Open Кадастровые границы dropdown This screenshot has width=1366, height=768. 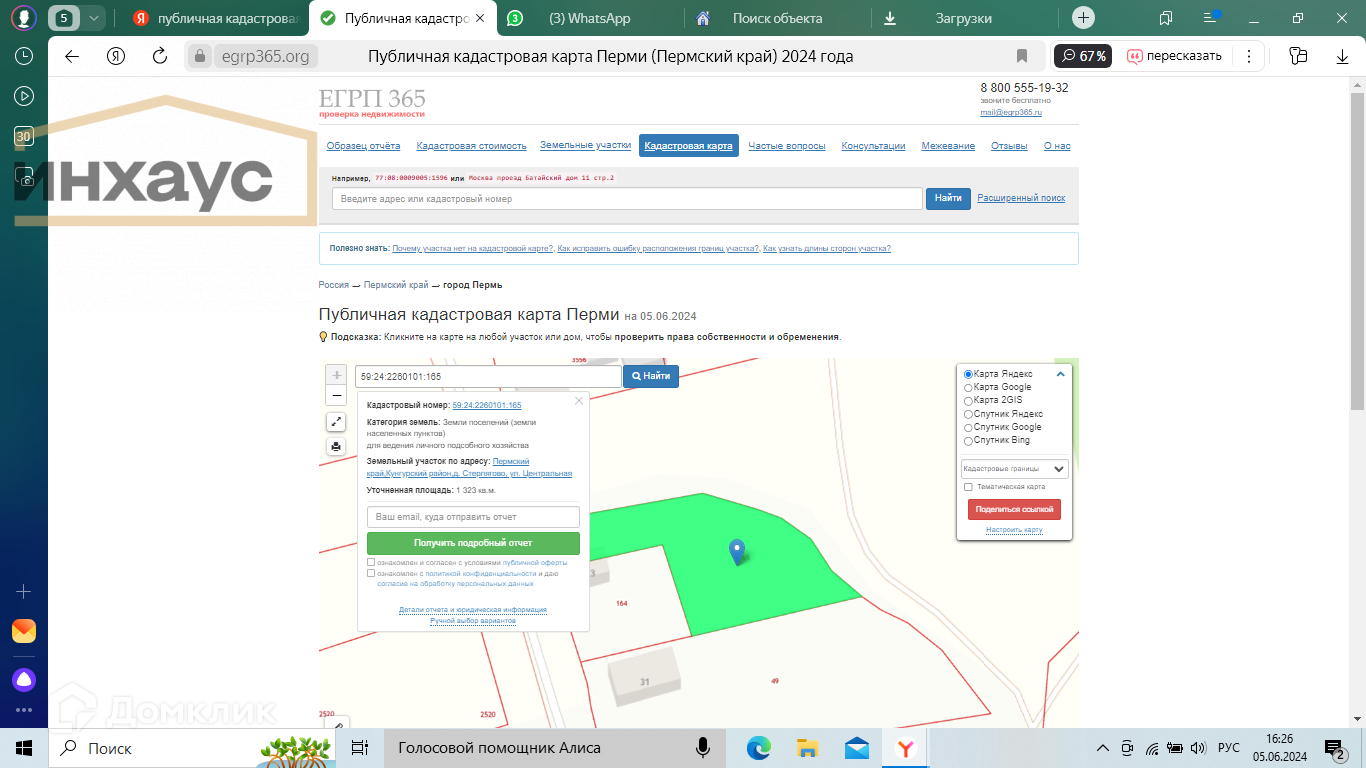(1014, 468)
